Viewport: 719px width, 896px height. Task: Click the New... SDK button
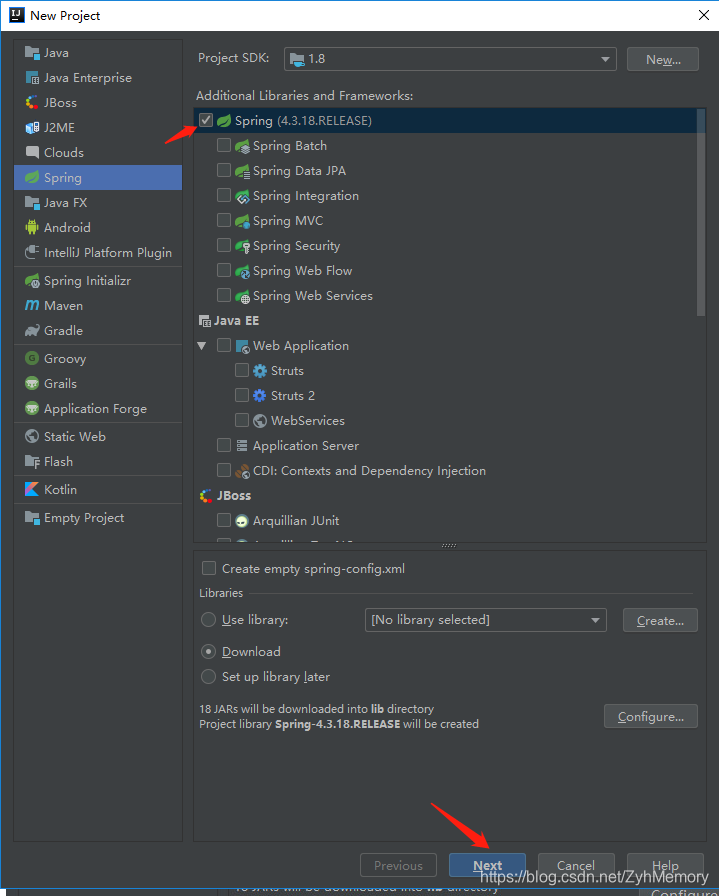pyautogui.click(x=662, y=59)
